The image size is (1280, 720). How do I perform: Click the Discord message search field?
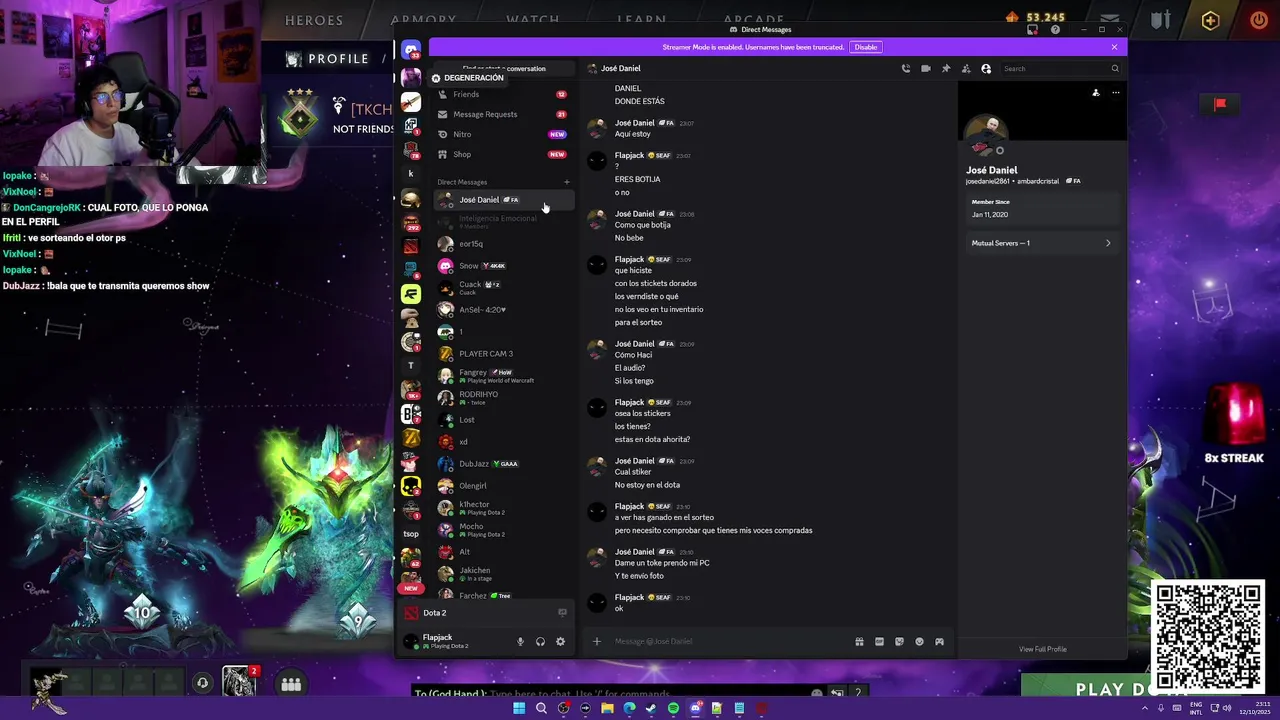[x=1060, y=69]
